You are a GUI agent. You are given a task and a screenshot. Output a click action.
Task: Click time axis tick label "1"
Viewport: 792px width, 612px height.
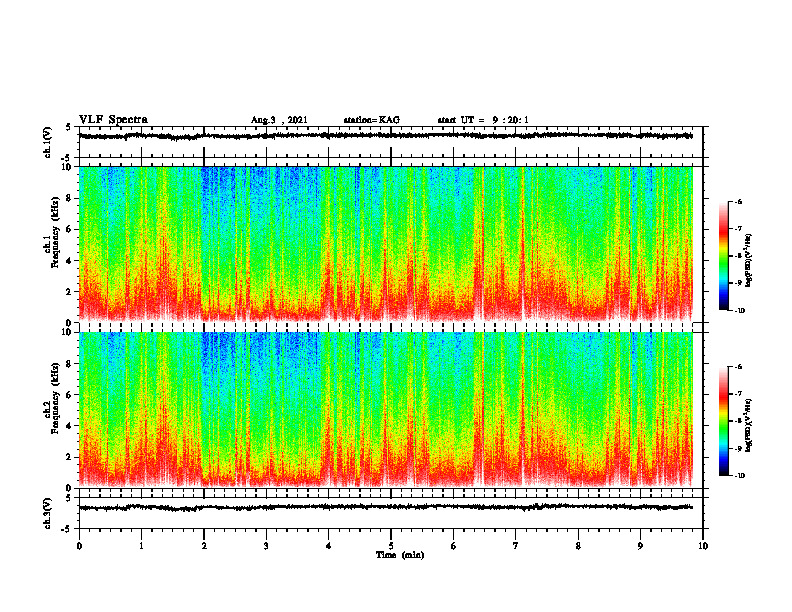pos(141,546)
